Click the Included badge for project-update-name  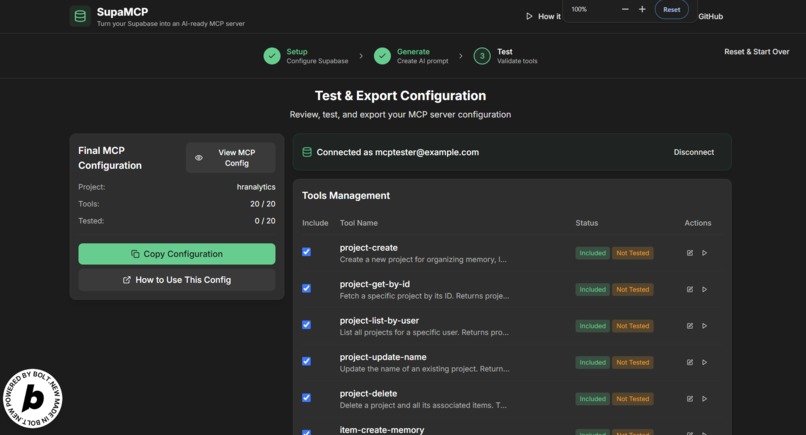coord(593,362)
